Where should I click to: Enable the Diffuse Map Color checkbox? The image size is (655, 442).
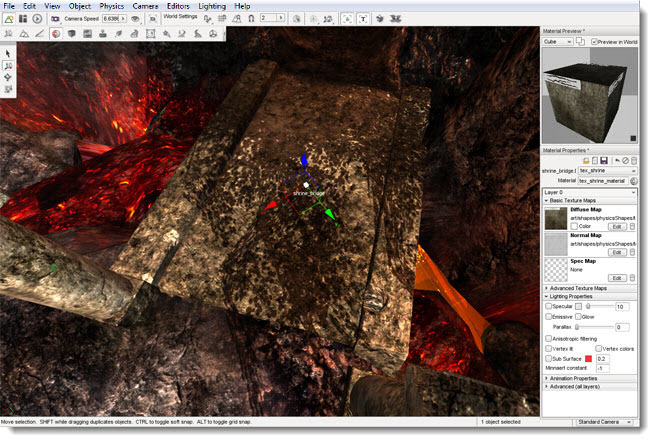574,226
